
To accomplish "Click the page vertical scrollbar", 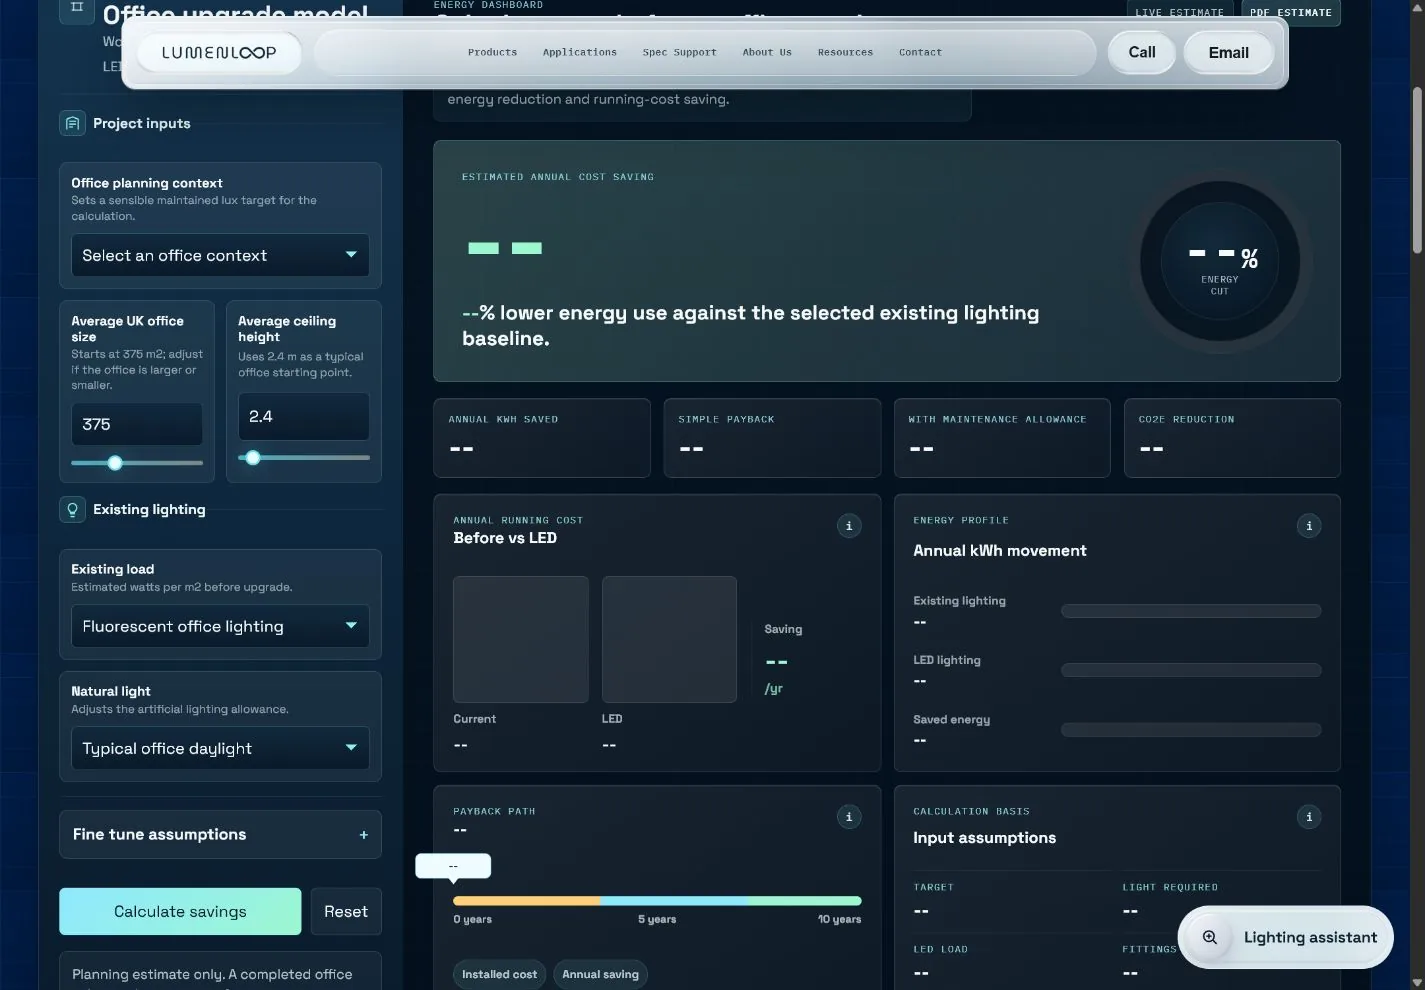I will pos(1417,170).
